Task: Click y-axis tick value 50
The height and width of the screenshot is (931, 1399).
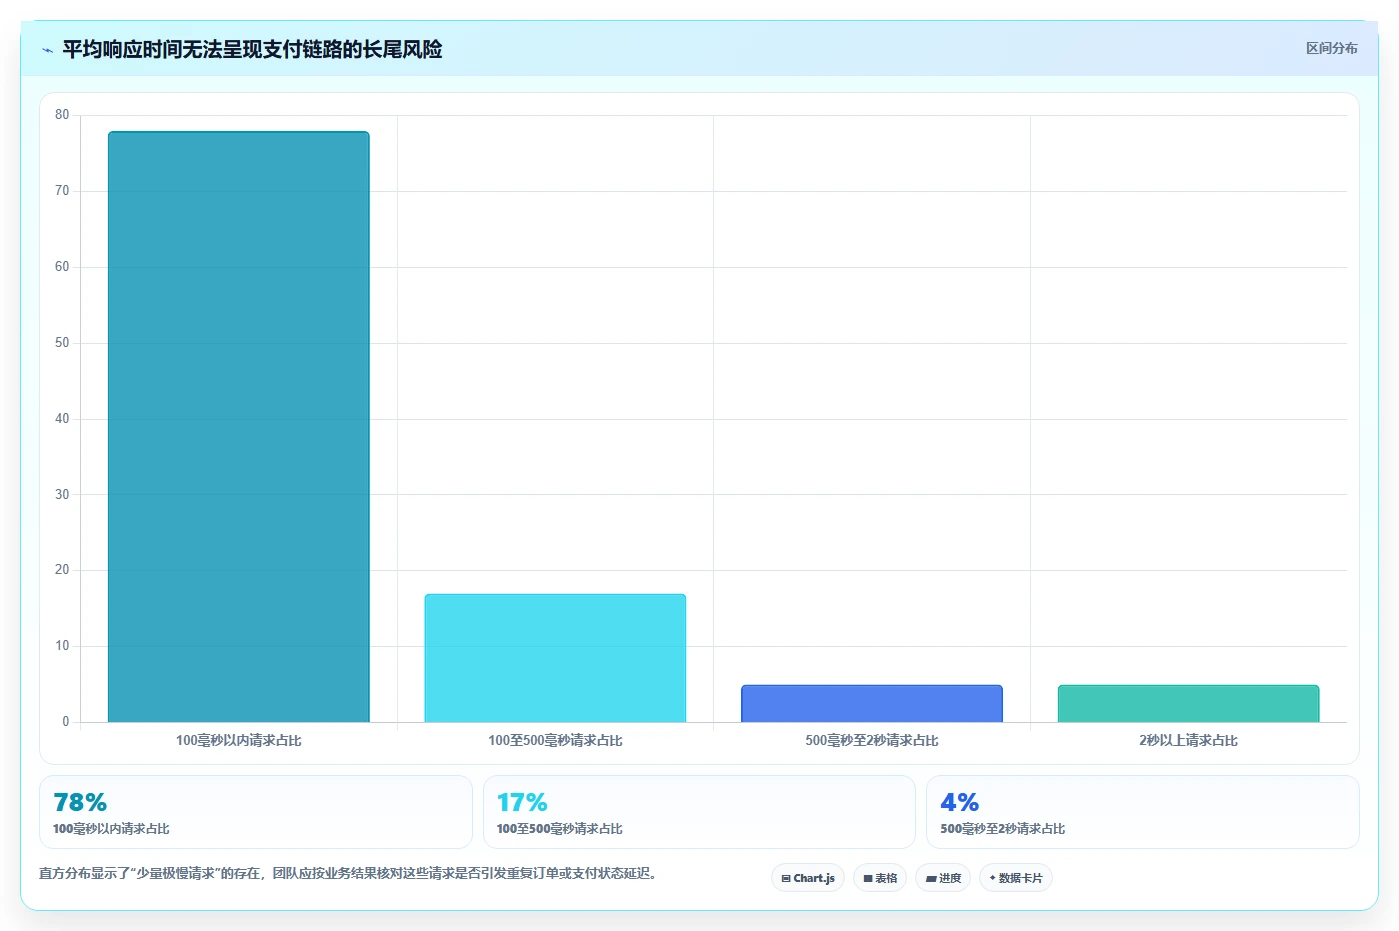Action: pos(62,343)
